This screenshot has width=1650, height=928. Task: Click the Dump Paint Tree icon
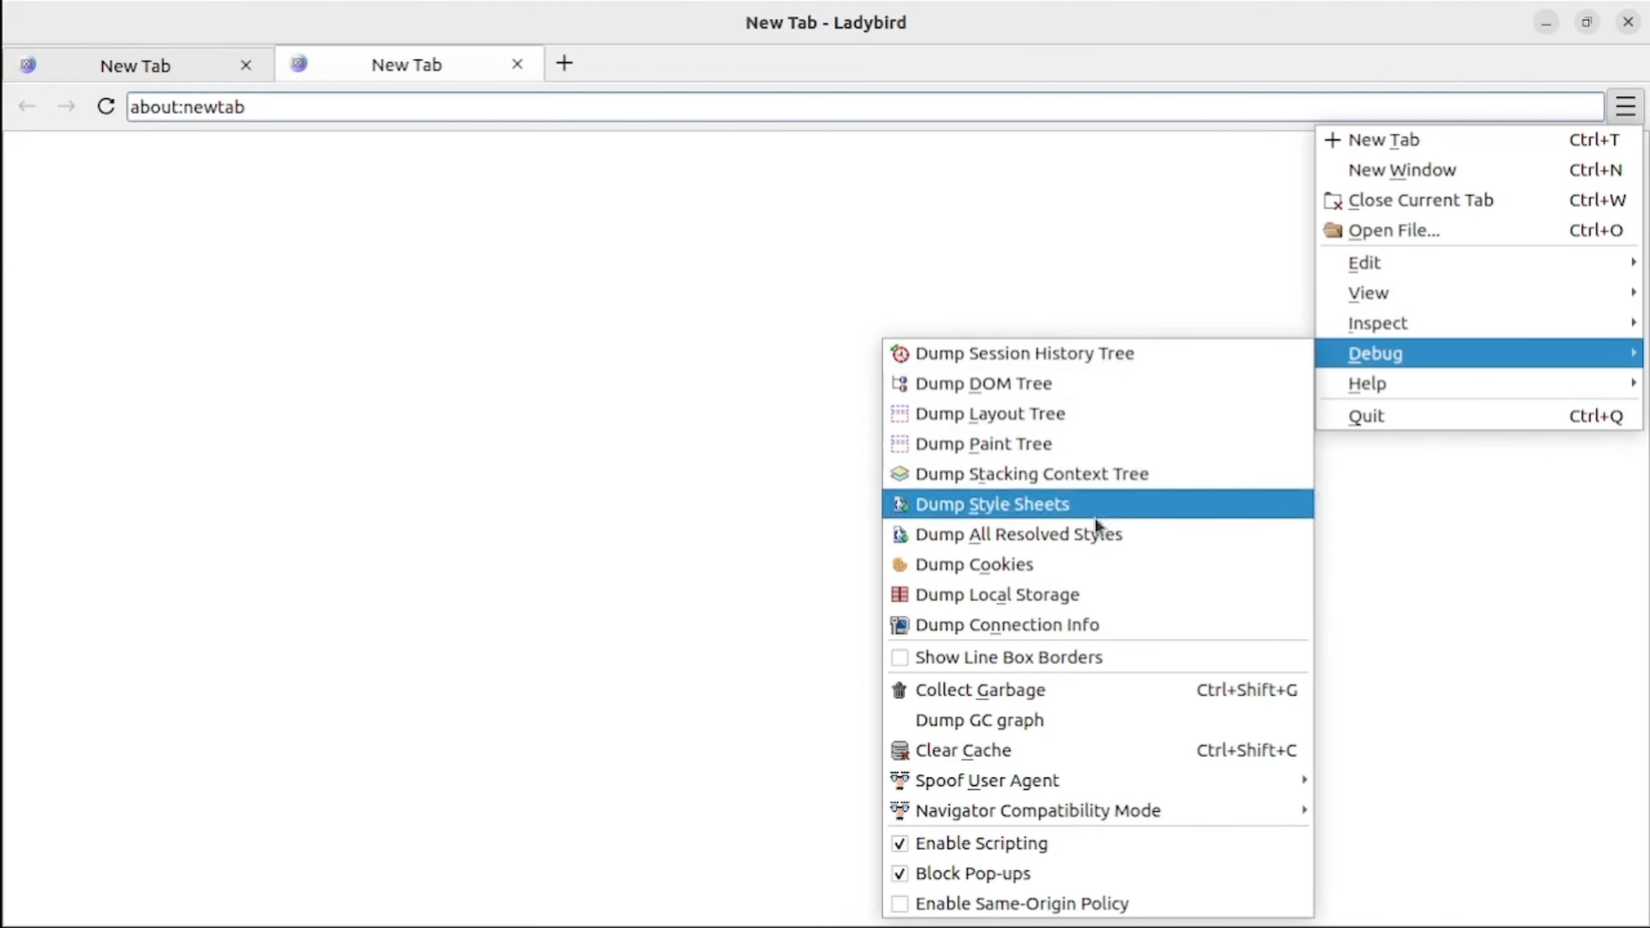tap(899, 444)
